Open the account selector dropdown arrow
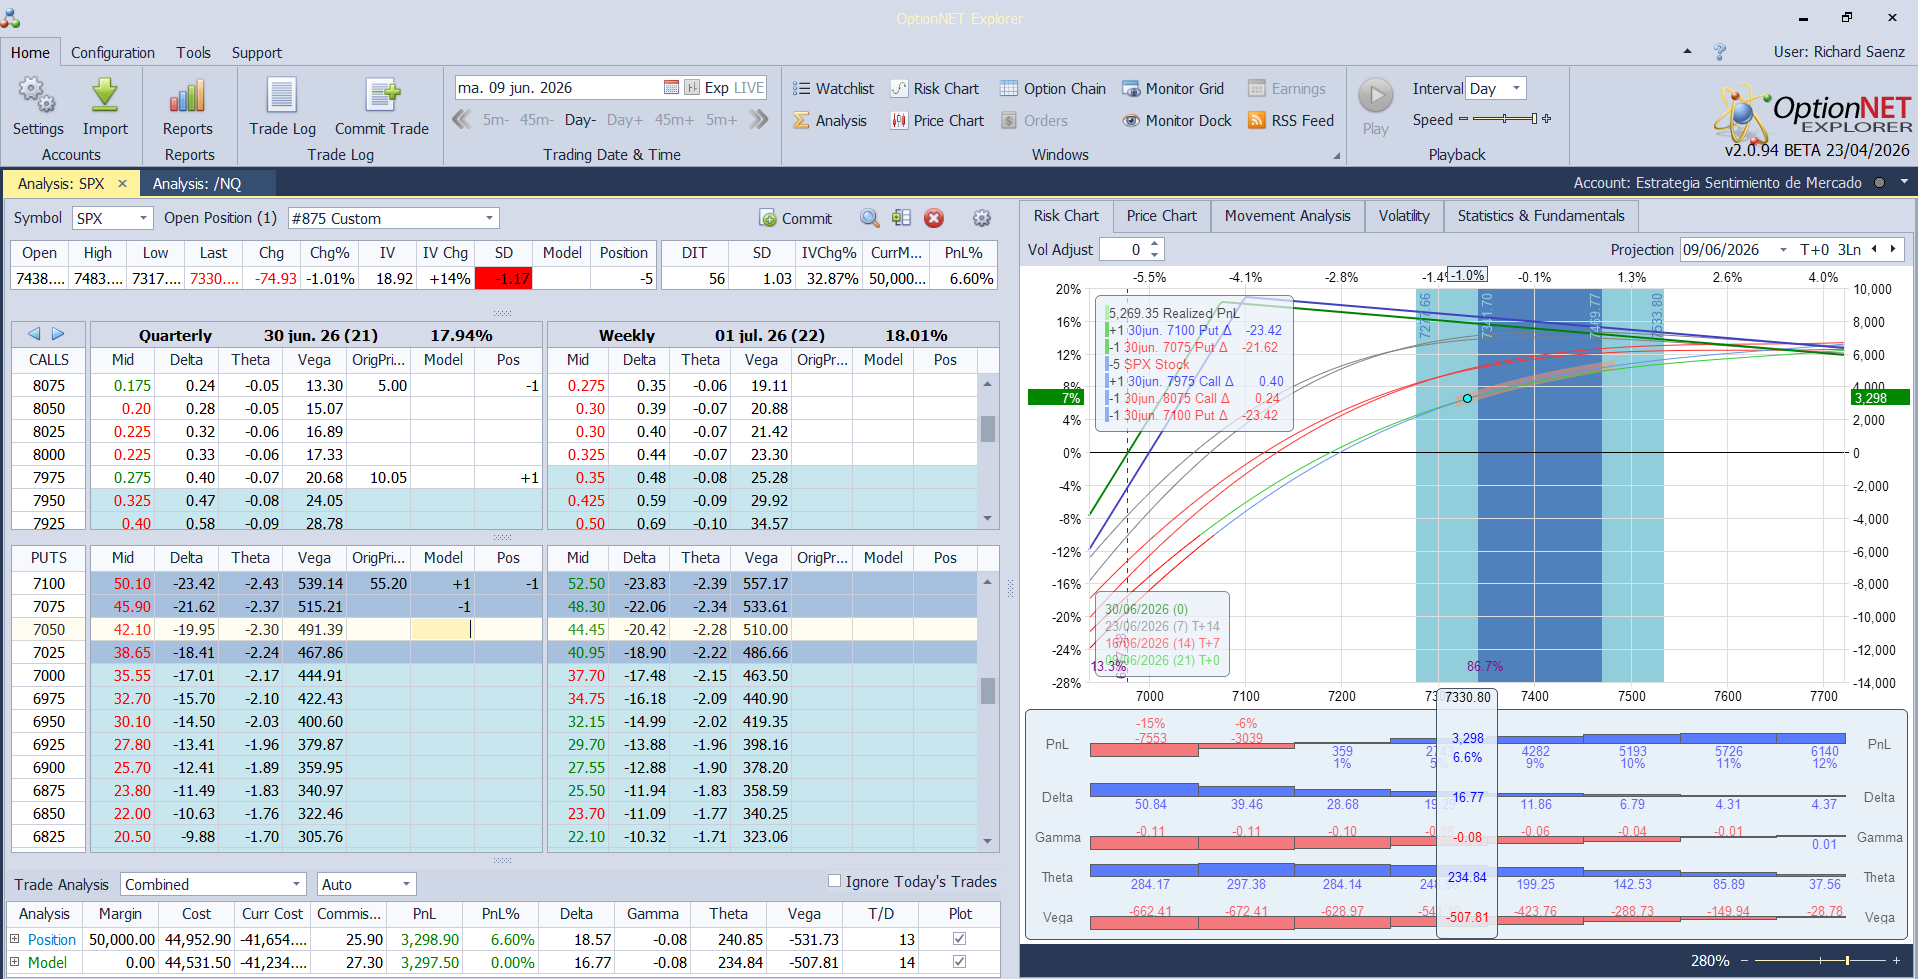Viewport: 1918px width, 979px height. (x=1904, y=182)
